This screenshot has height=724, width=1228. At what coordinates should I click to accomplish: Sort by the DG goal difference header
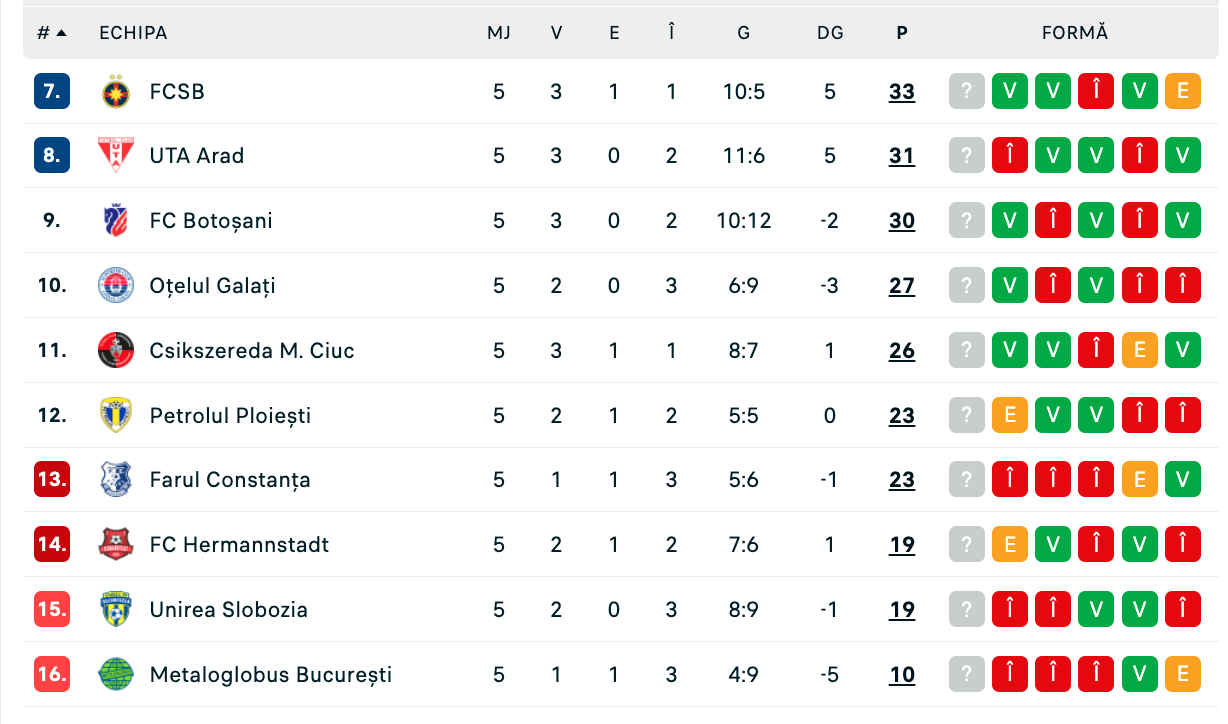[x=830, y=33]
